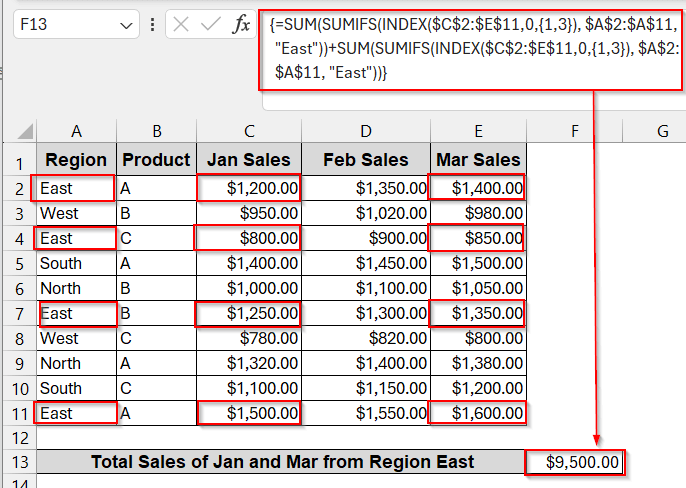Viewport: 686px width, 488px height.
Task: Select the column G header
Action: 662,131
